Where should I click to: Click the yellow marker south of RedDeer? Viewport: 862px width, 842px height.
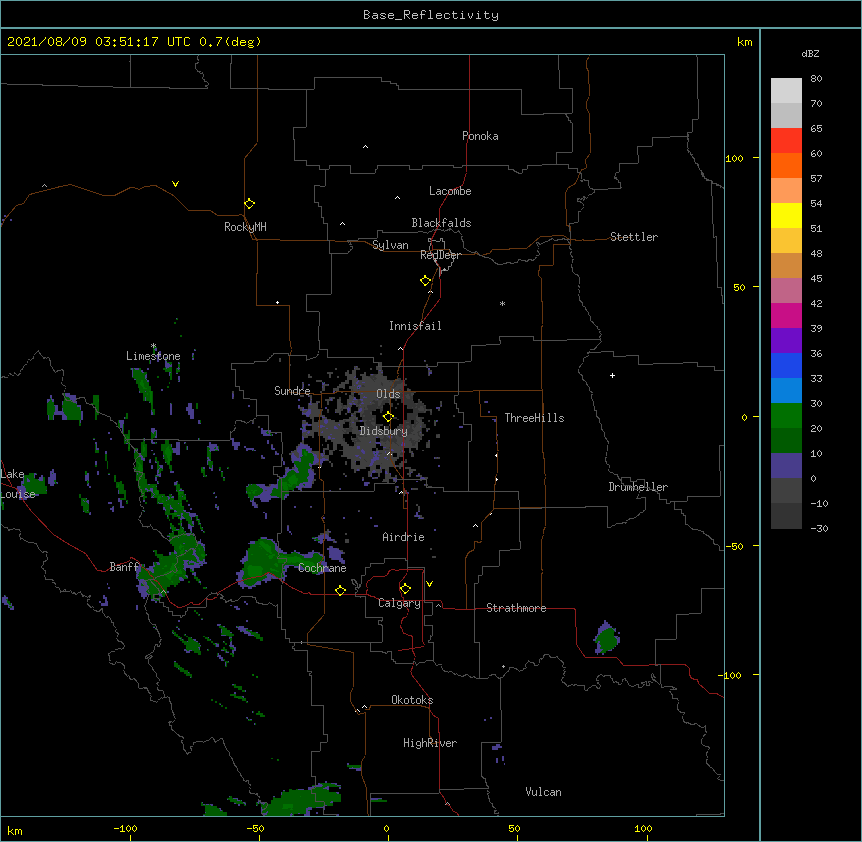tap(425, 280)
